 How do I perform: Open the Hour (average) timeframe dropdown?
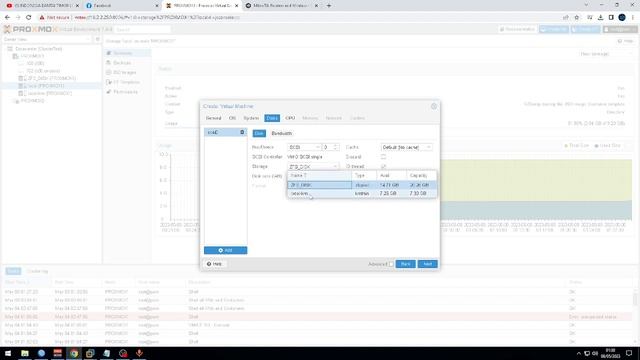605,54
